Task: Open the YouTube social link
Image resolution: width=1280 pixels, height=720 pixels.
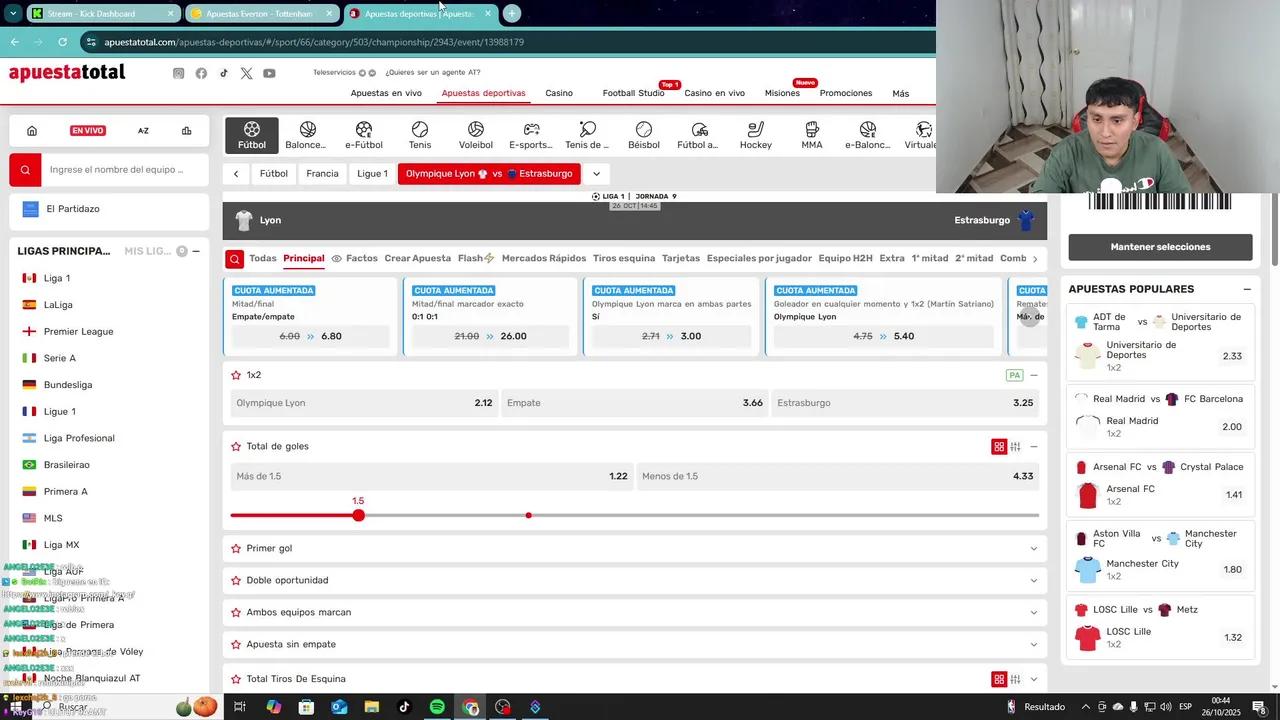Action: (269, 73)
